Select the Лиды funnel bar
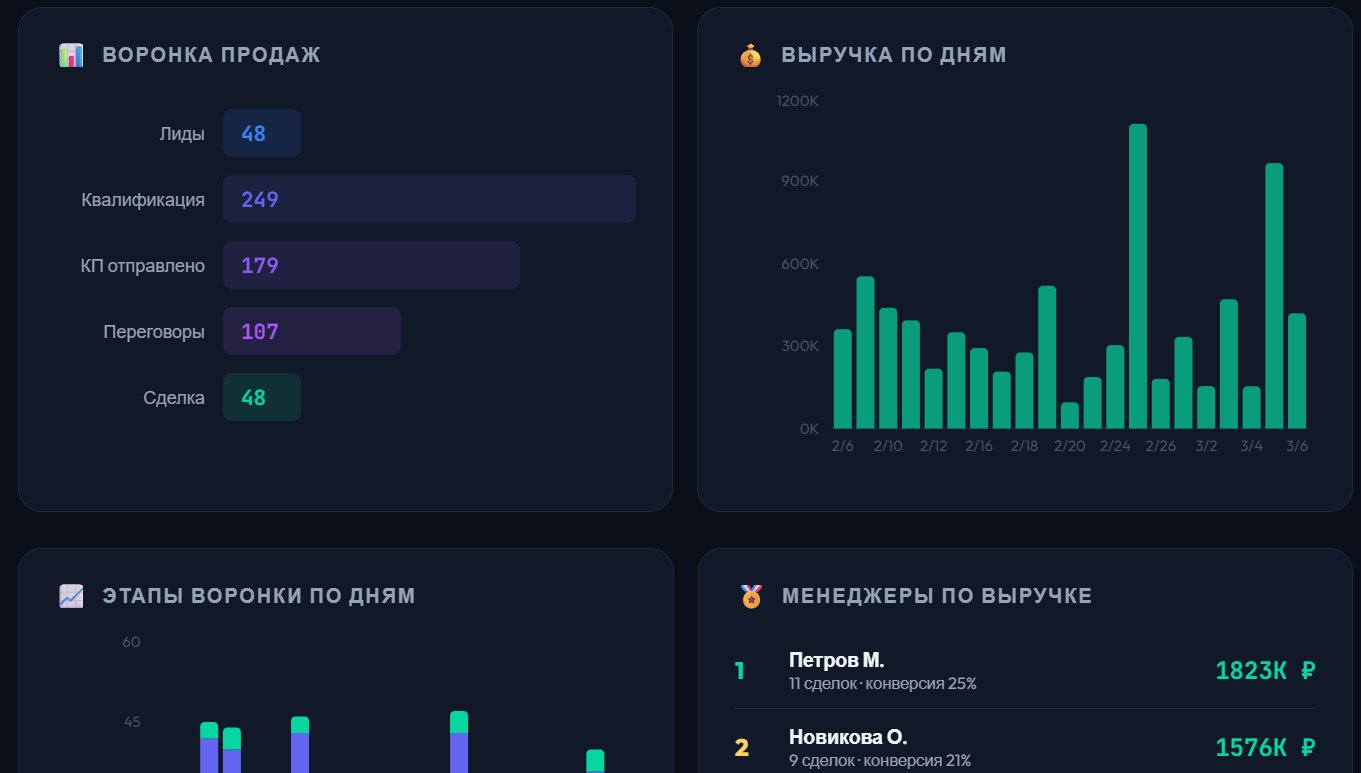1361x773 pixels. [x=261, y=133]
